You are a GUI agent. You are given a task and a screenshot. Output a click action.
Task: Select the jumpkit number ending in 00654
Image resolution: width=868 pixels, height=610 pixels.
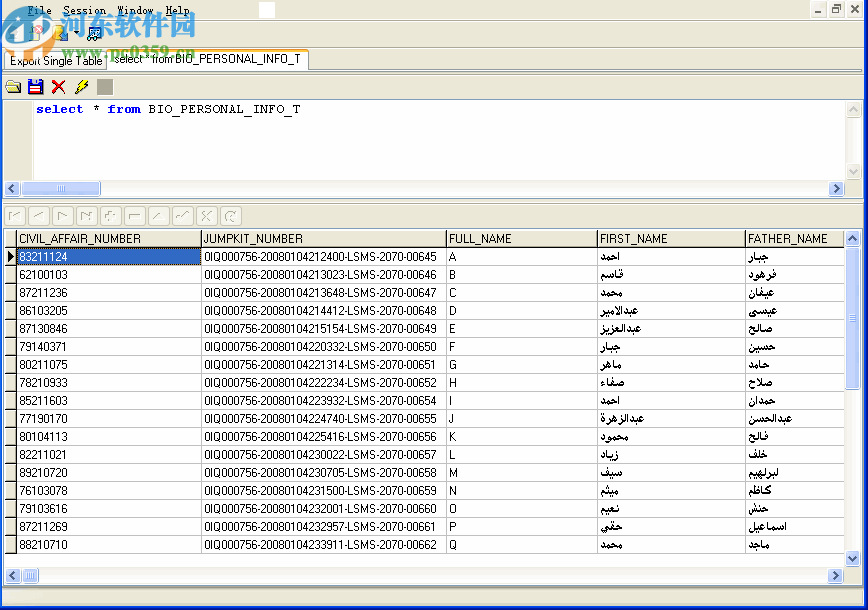coord(323,400)
